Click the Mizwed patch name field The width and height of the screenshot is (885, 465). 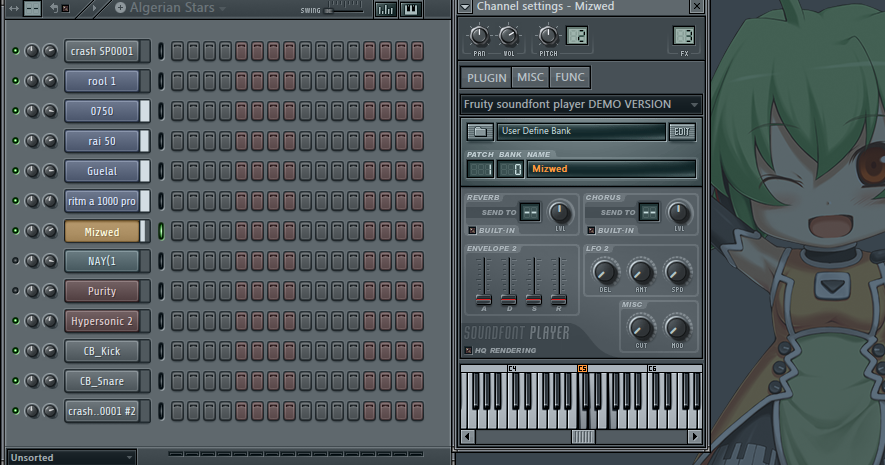(611, 169)
